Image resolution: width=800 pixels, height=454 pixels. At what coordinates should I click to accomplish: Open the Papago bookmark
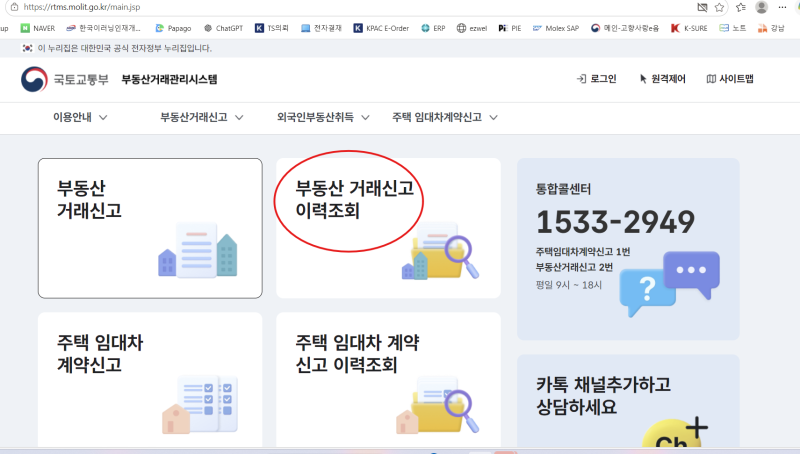pos(173,28)
